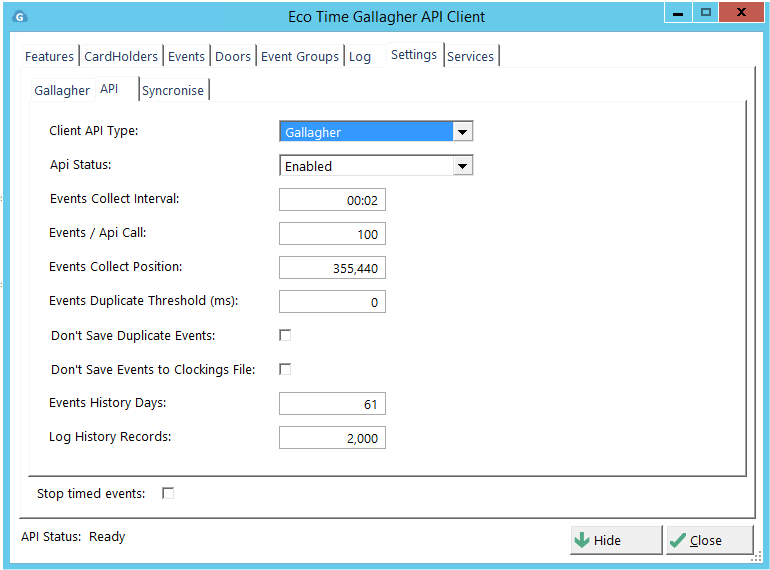Image resolution: width=770 pixels, height=570 pixels.
Task: Click the 'Client API Type:' label
Action: pos(94,131)
